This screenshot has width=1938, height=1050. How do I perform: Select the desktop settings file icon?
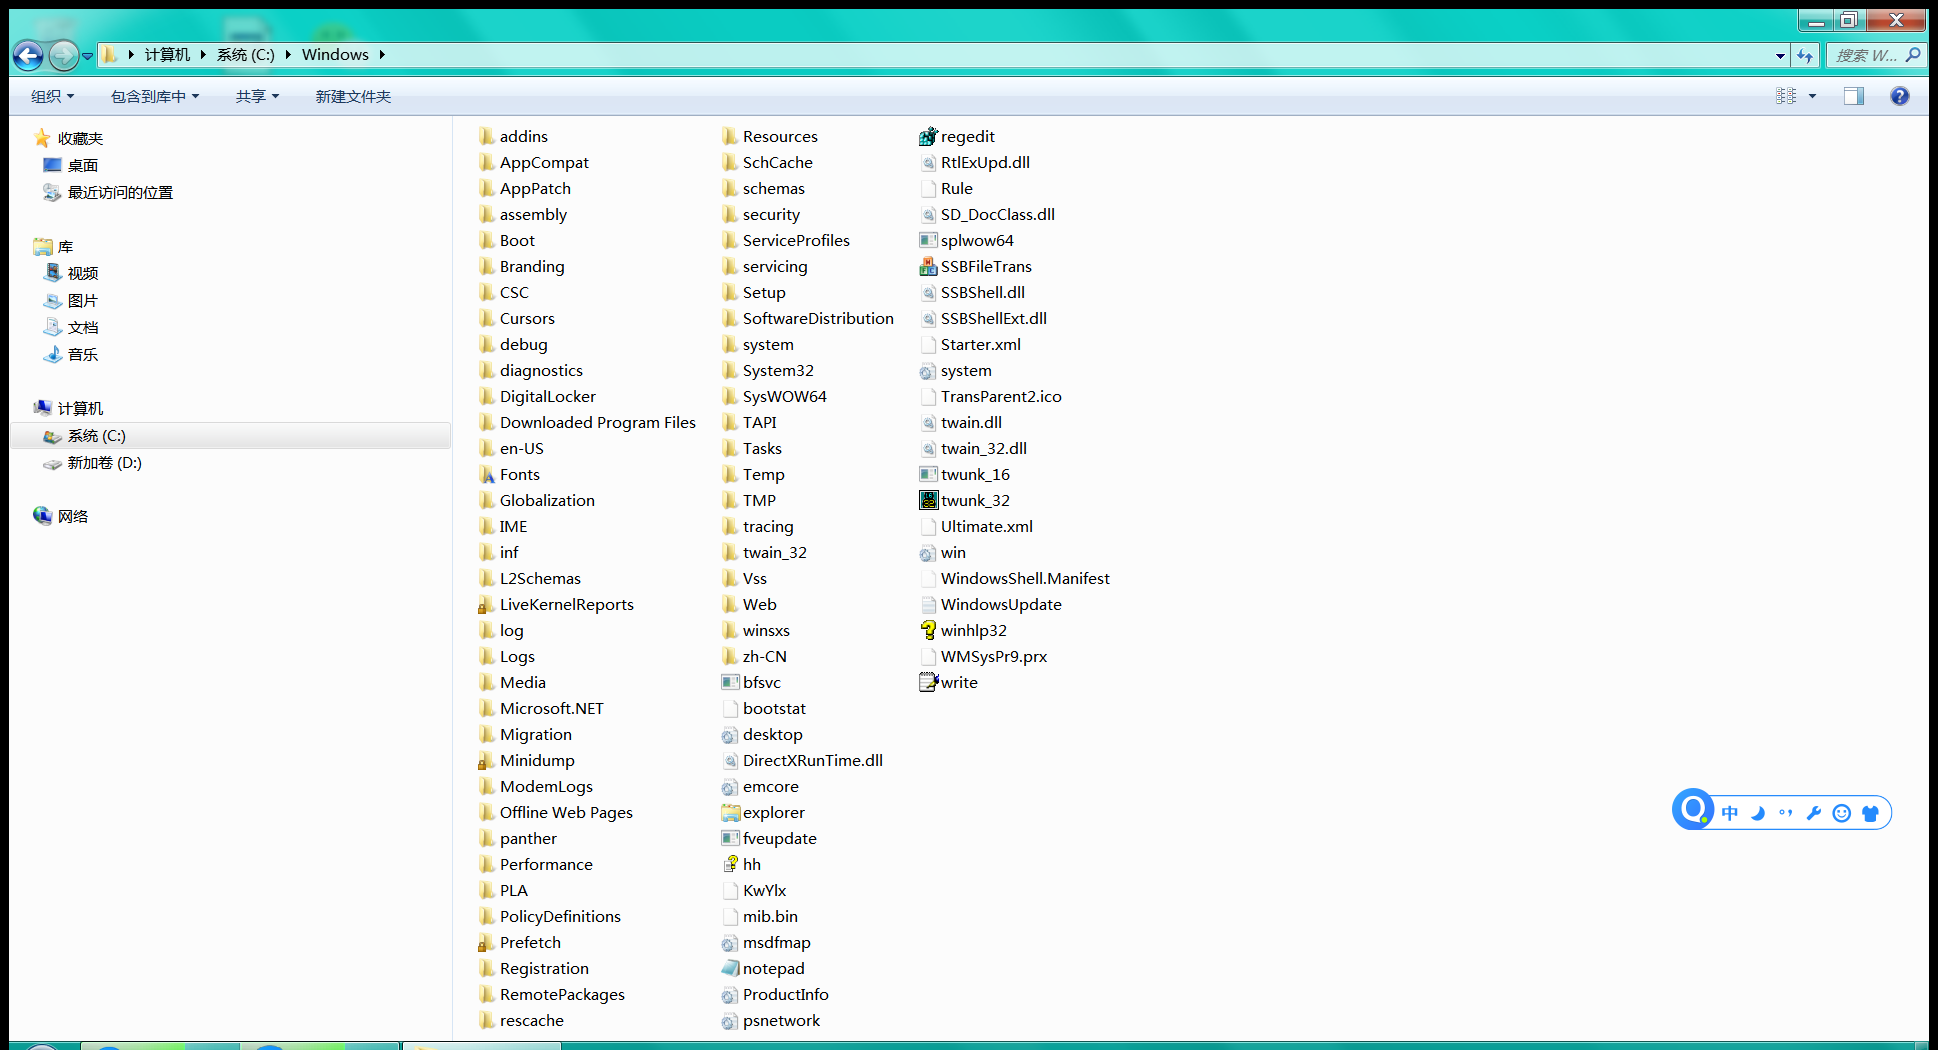730,734
